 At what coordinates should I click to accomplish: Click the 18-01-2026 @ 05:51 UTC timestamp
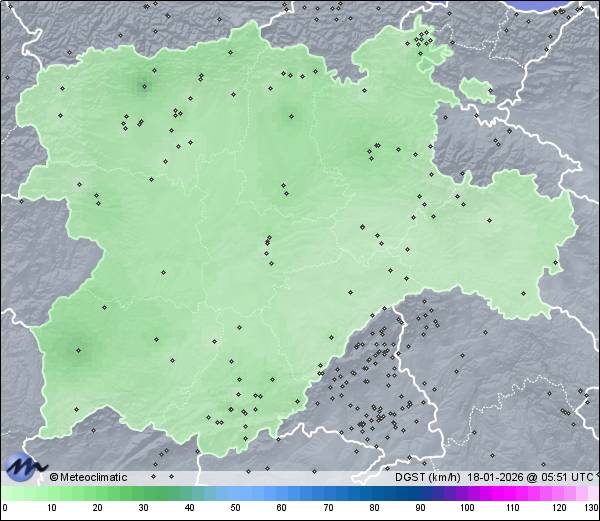[x=529, y=477]
